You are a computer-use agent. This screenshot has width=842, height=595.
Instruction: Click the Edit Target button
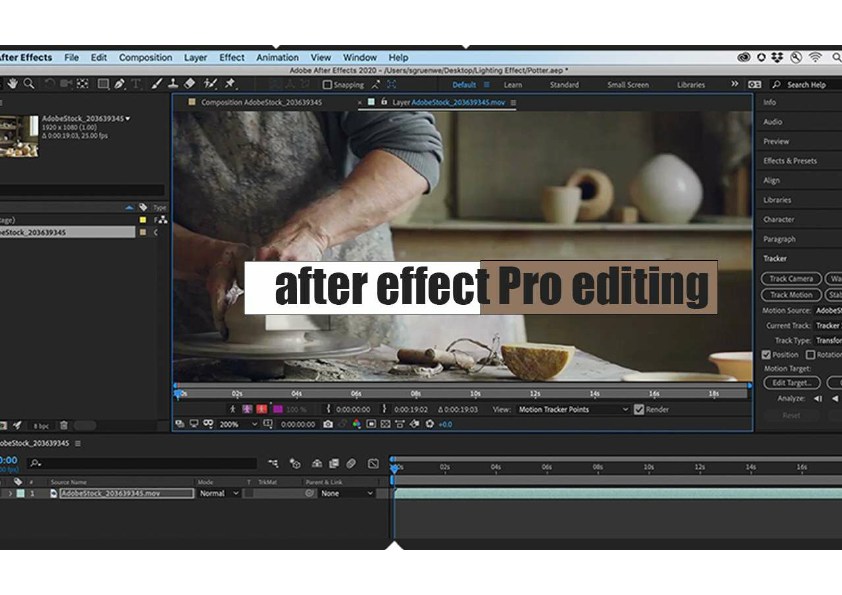[791, 383]
